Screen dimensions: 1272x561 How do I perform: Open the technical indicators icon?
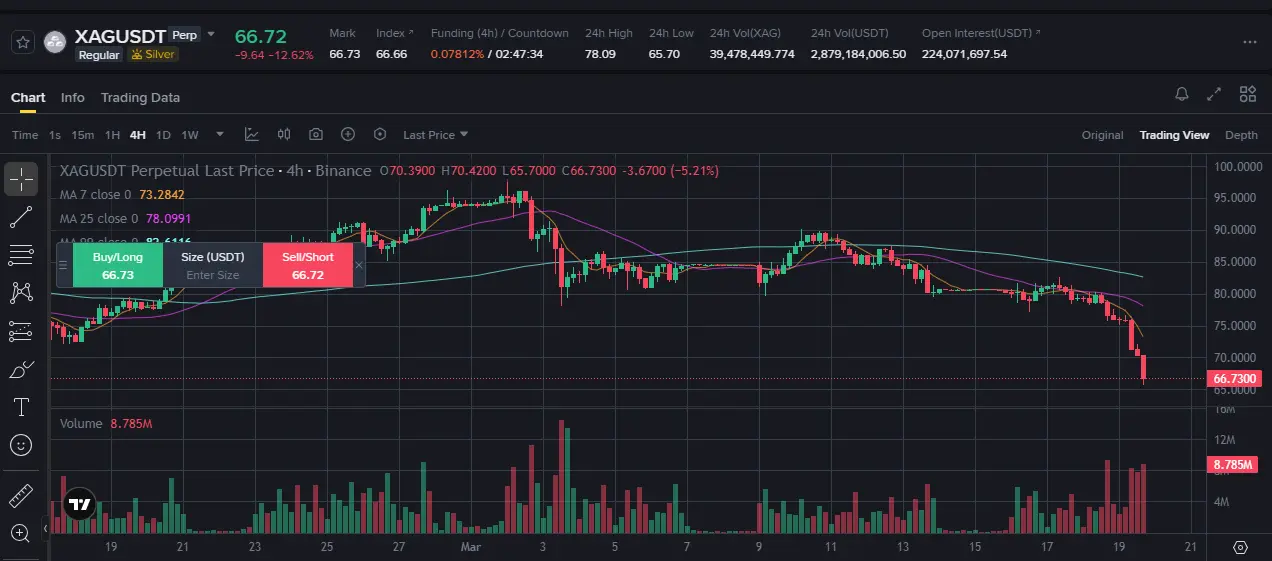click(x=251, y=134)
